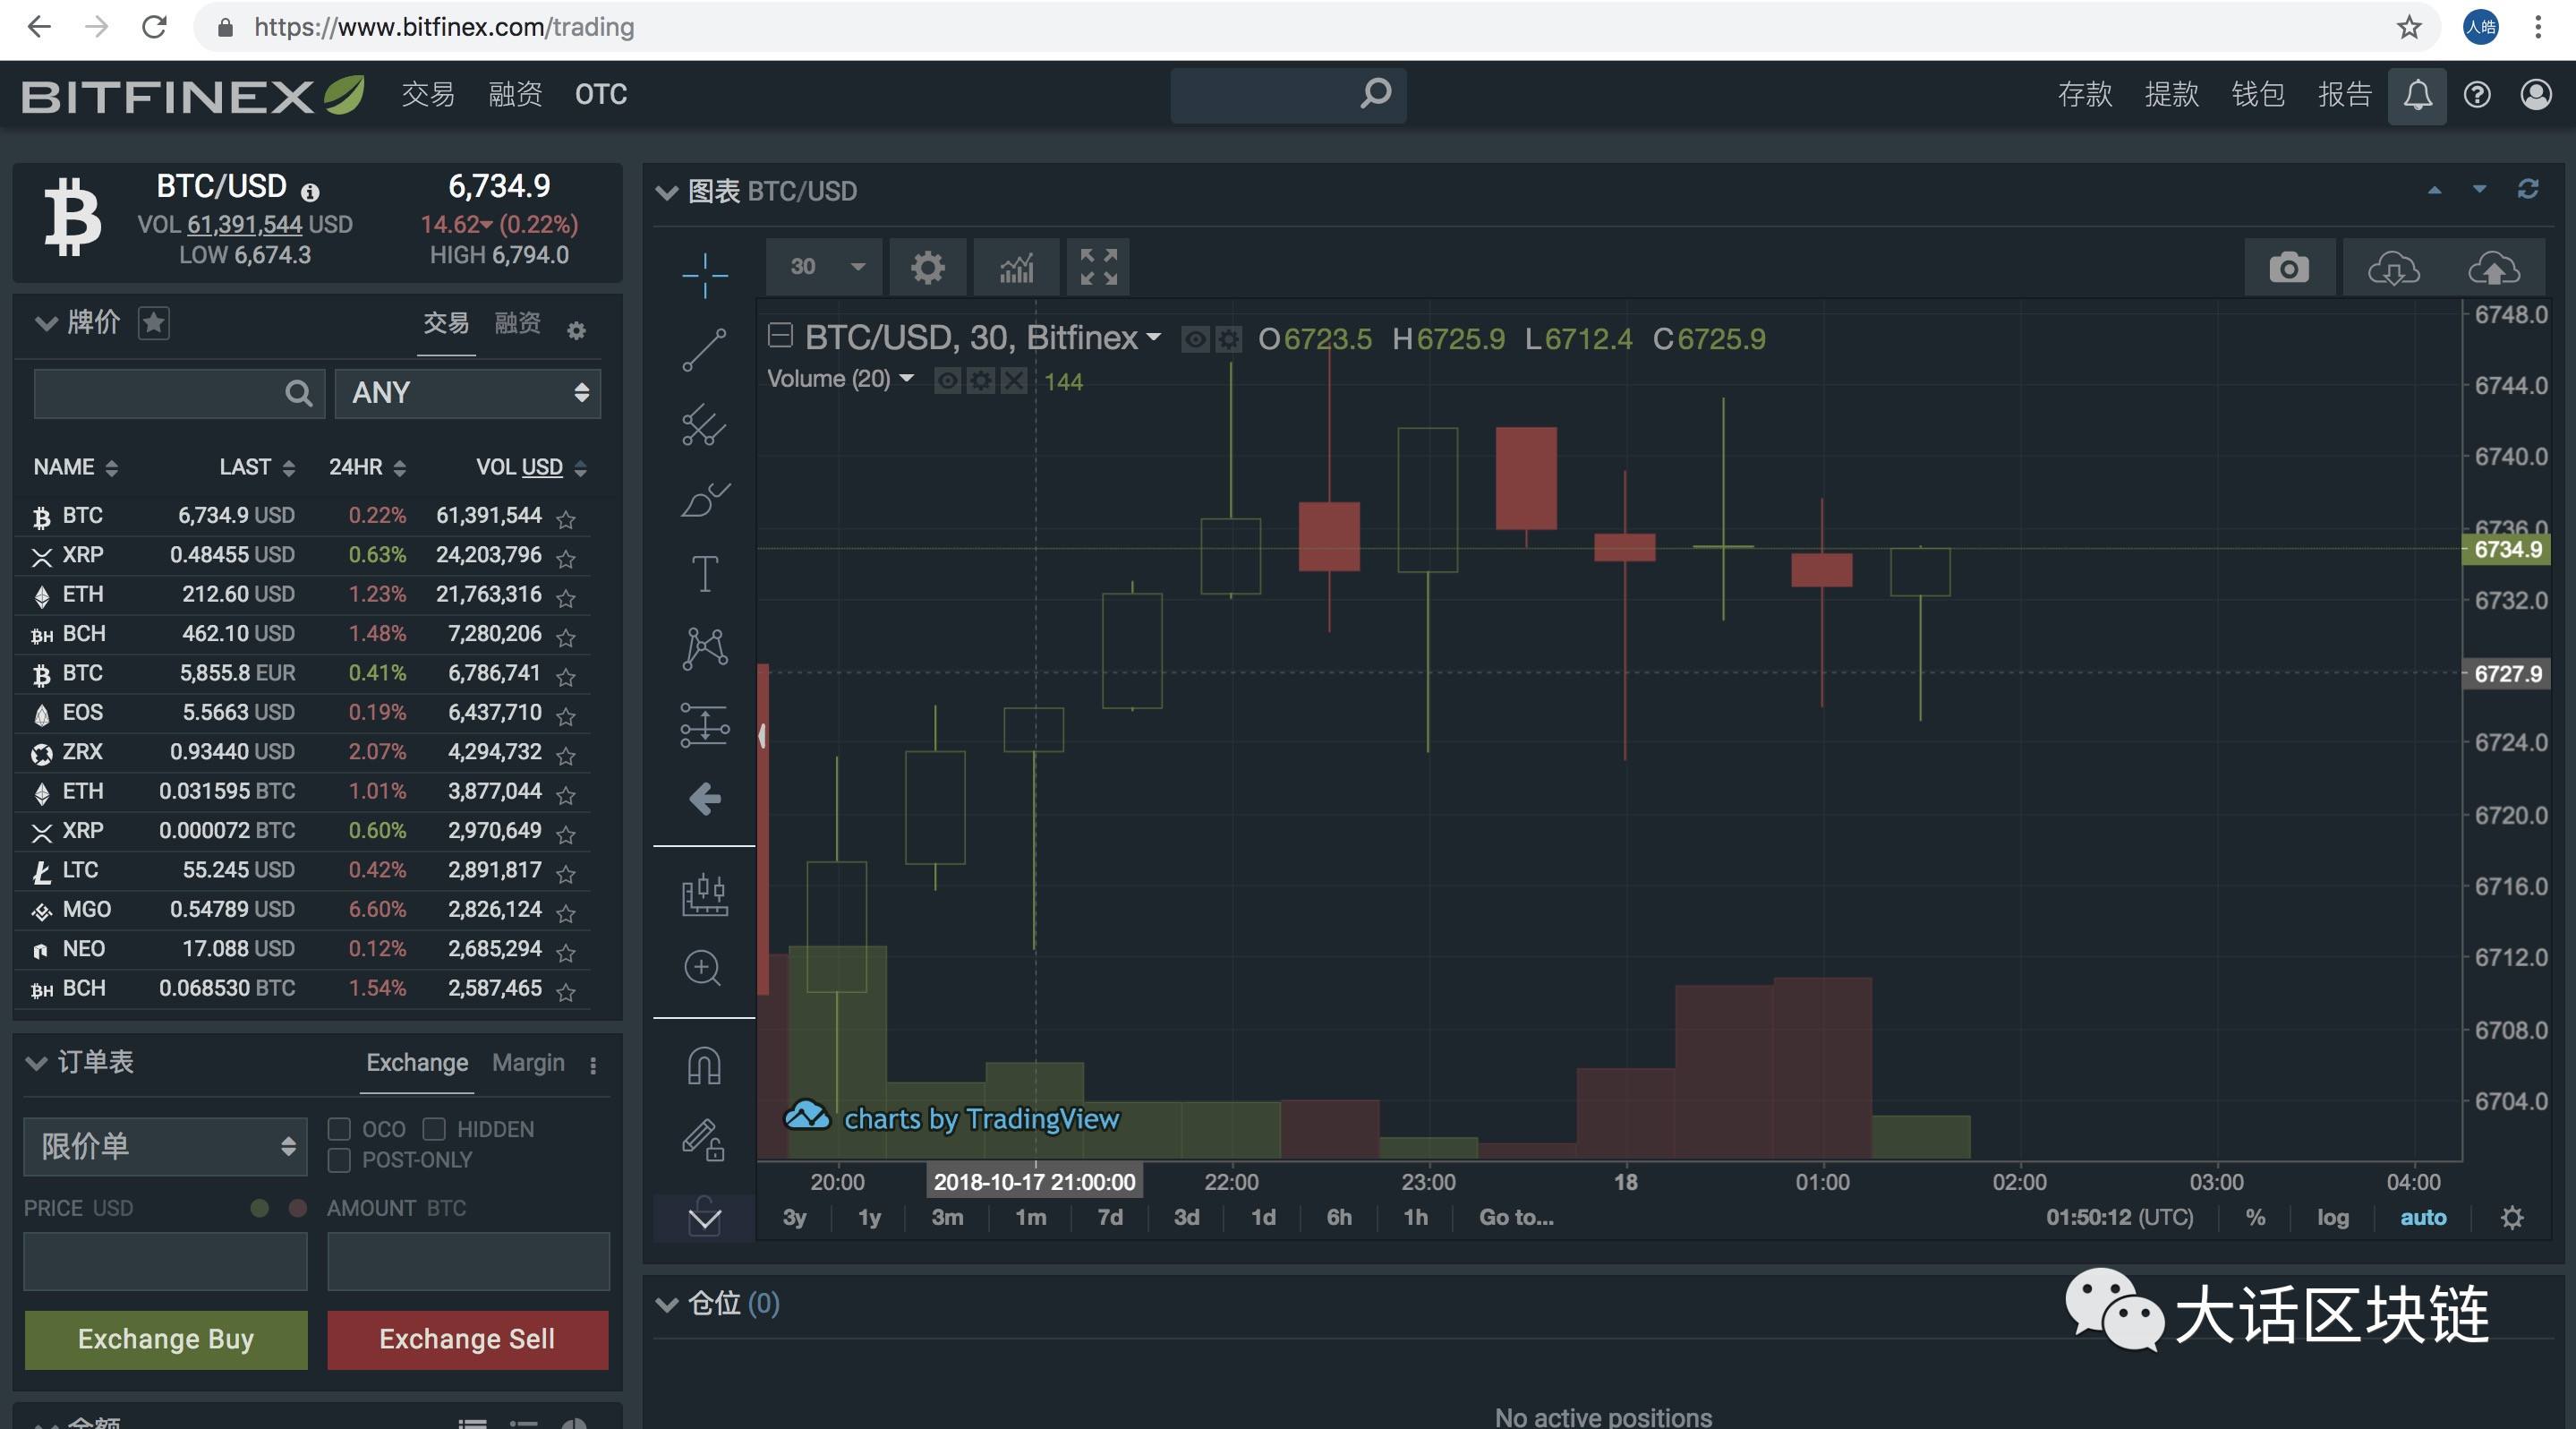
Task: Refresh the chart panel
Action: pos(2527,189)
